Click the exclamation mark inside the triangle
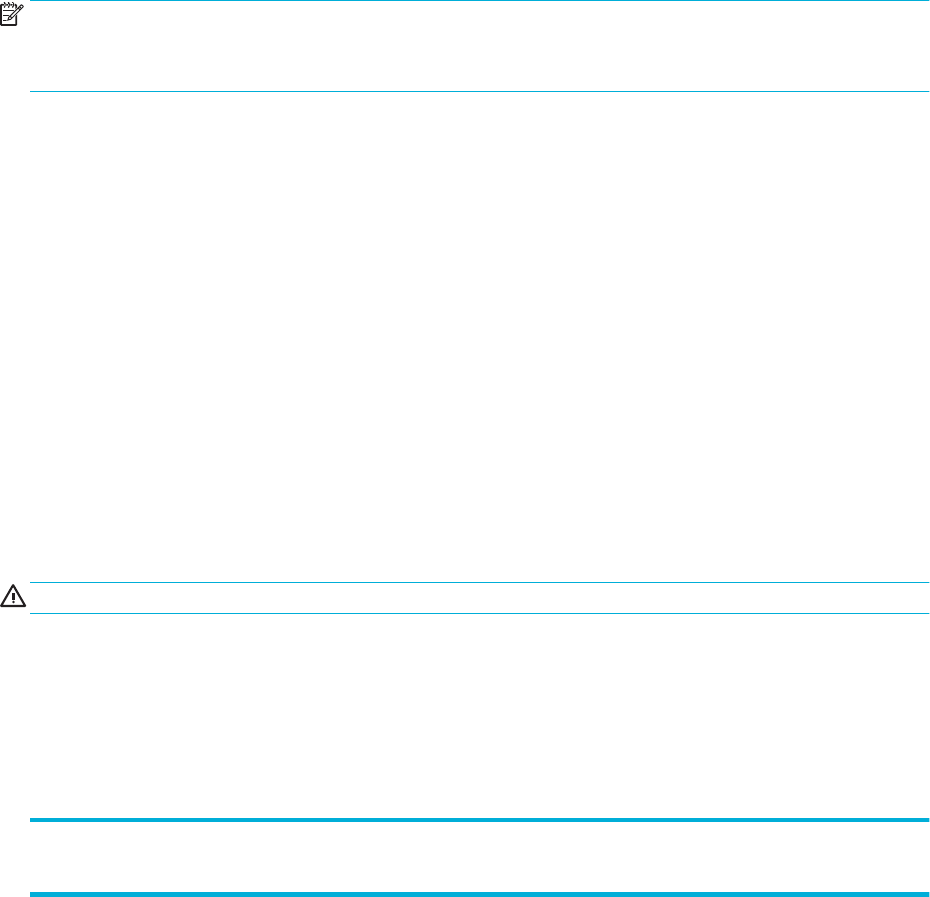 pos(13,597)
